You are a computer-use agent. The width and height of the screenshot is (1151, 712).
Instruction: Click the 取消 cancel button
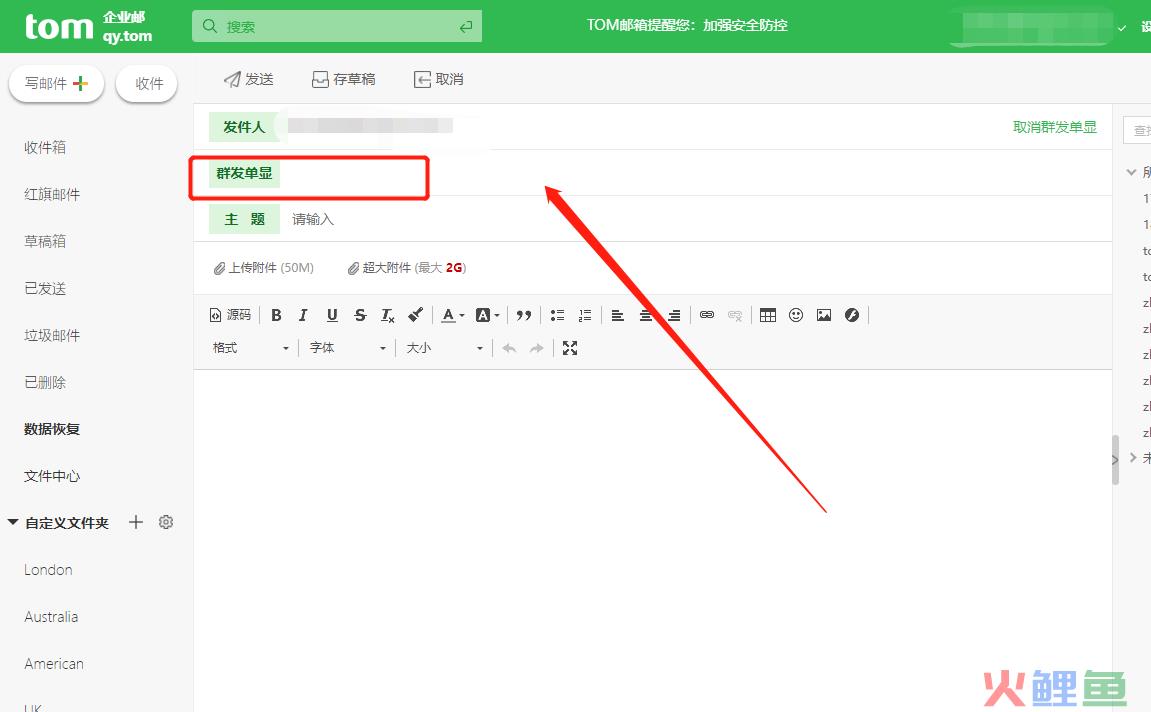pos(439,79)
